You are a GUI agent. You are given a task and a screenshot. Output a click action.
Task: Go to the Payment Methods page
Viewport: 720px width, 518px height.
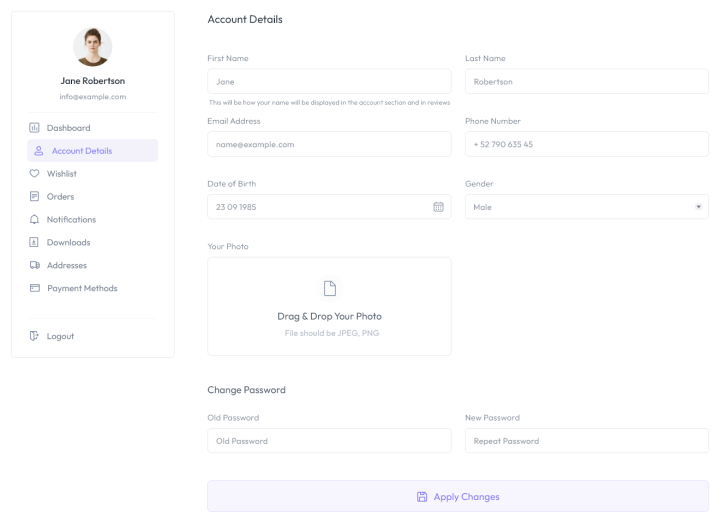point(82,289)
